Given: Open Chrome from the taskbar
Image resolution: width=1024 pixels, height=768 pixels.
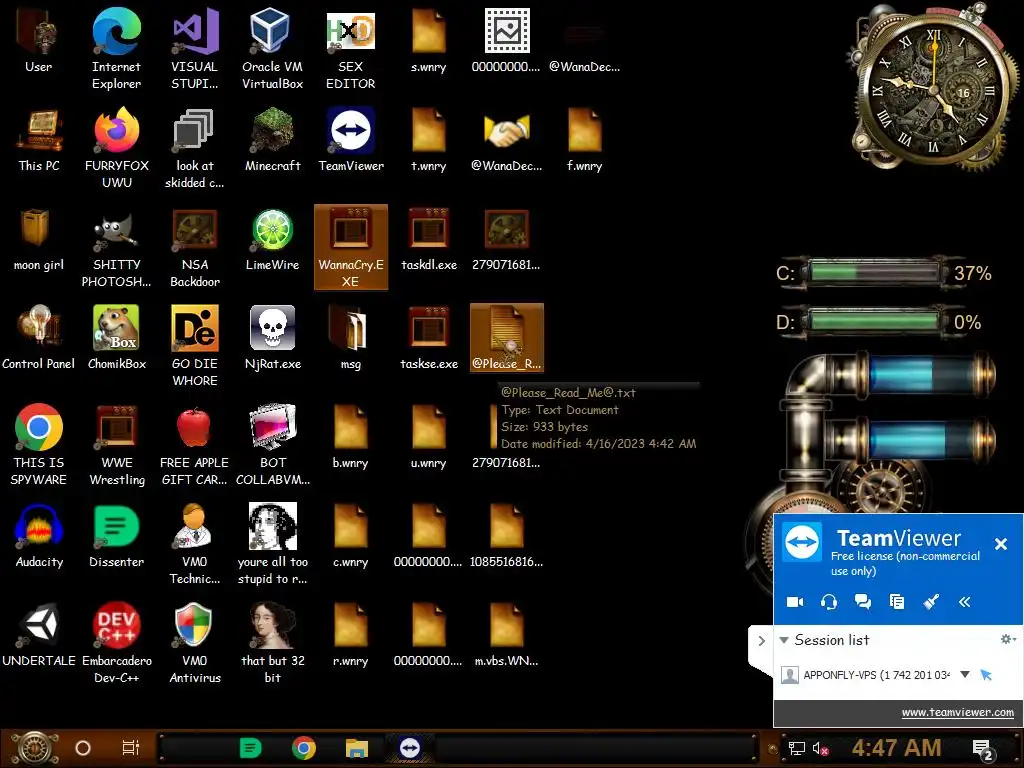Looking at the screenshot, I should tap(304, 748).
